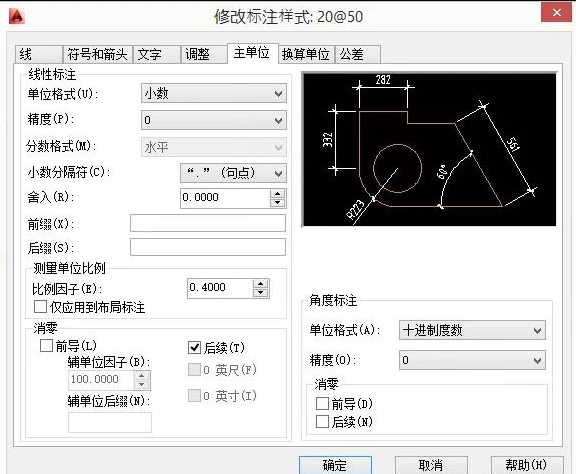Click the 帮助(H) button
The image size is (576, 474).
[x=527, y=465]
